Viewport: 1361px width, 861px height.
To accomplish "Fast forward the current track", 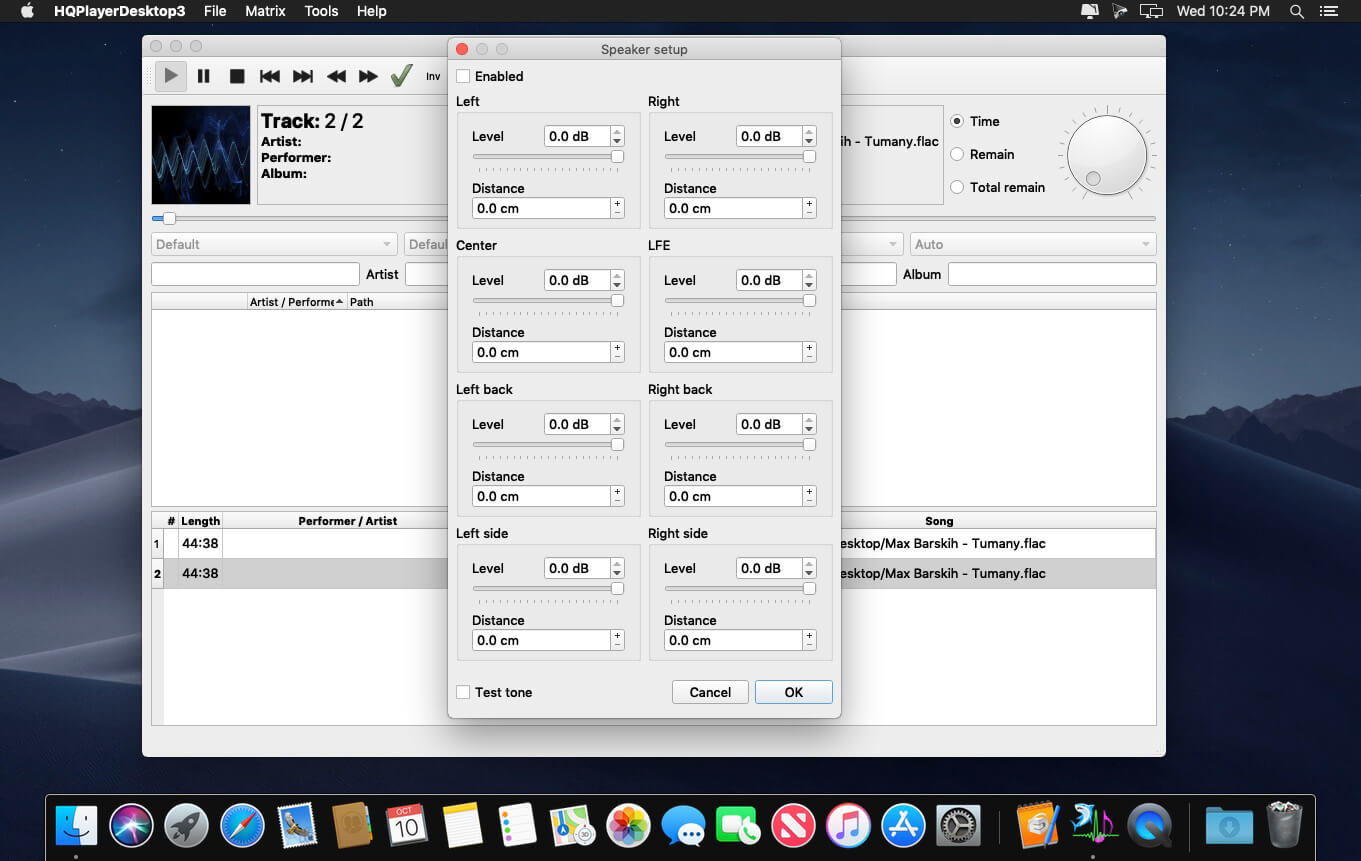I will coord(369,76).
